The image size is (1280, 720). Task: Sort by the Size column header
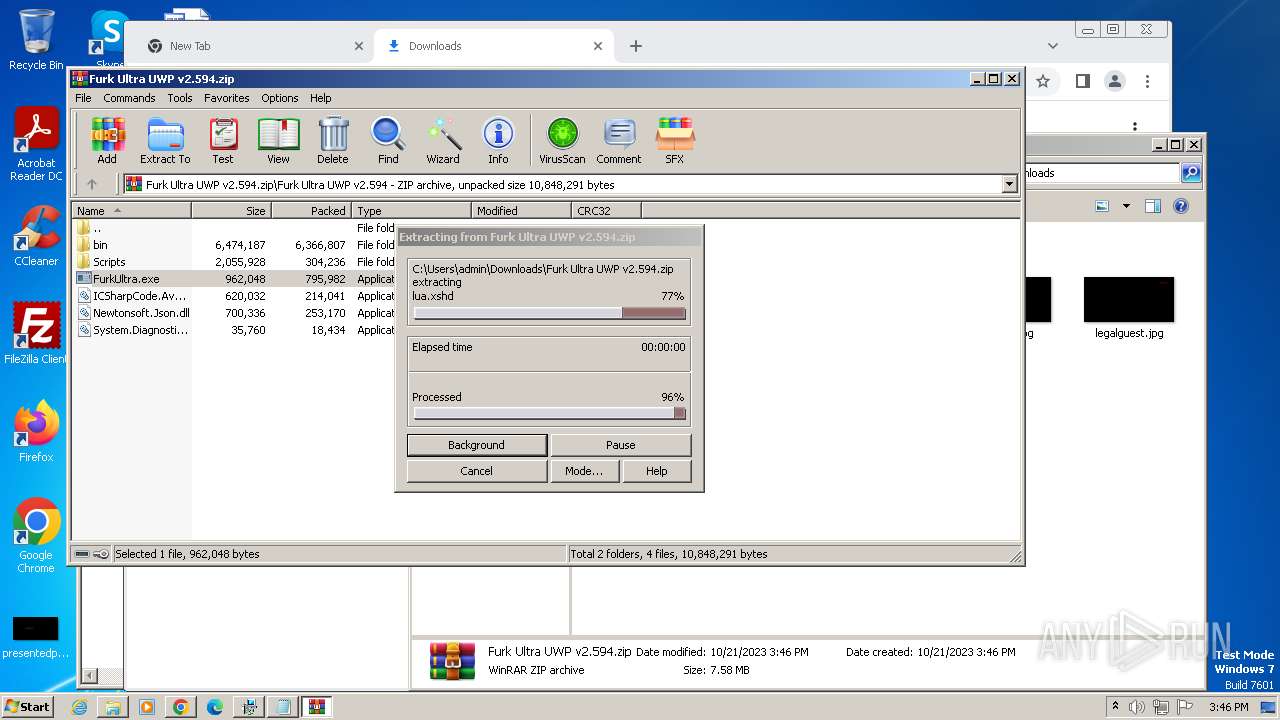coord(231,211)
